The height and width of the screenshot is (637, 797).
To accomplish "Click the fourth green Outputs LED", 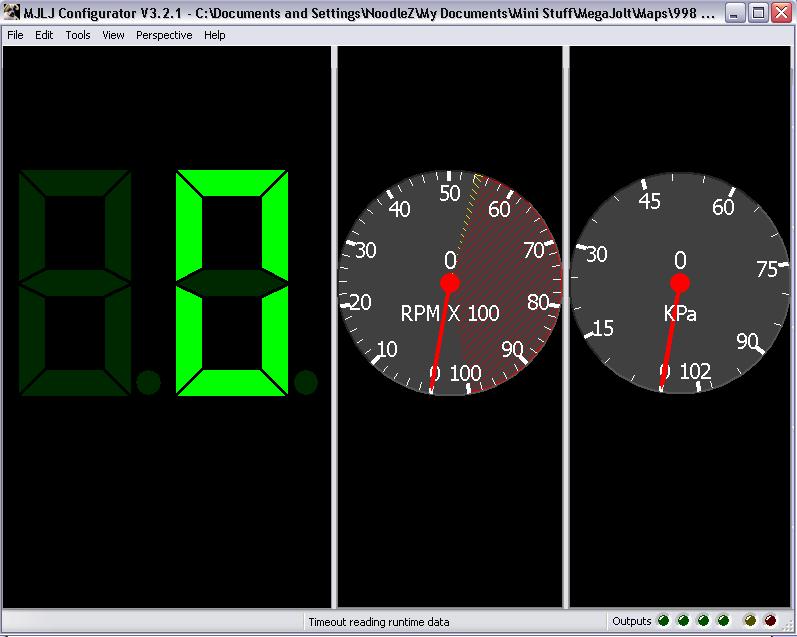I will (x=723, y=620).
